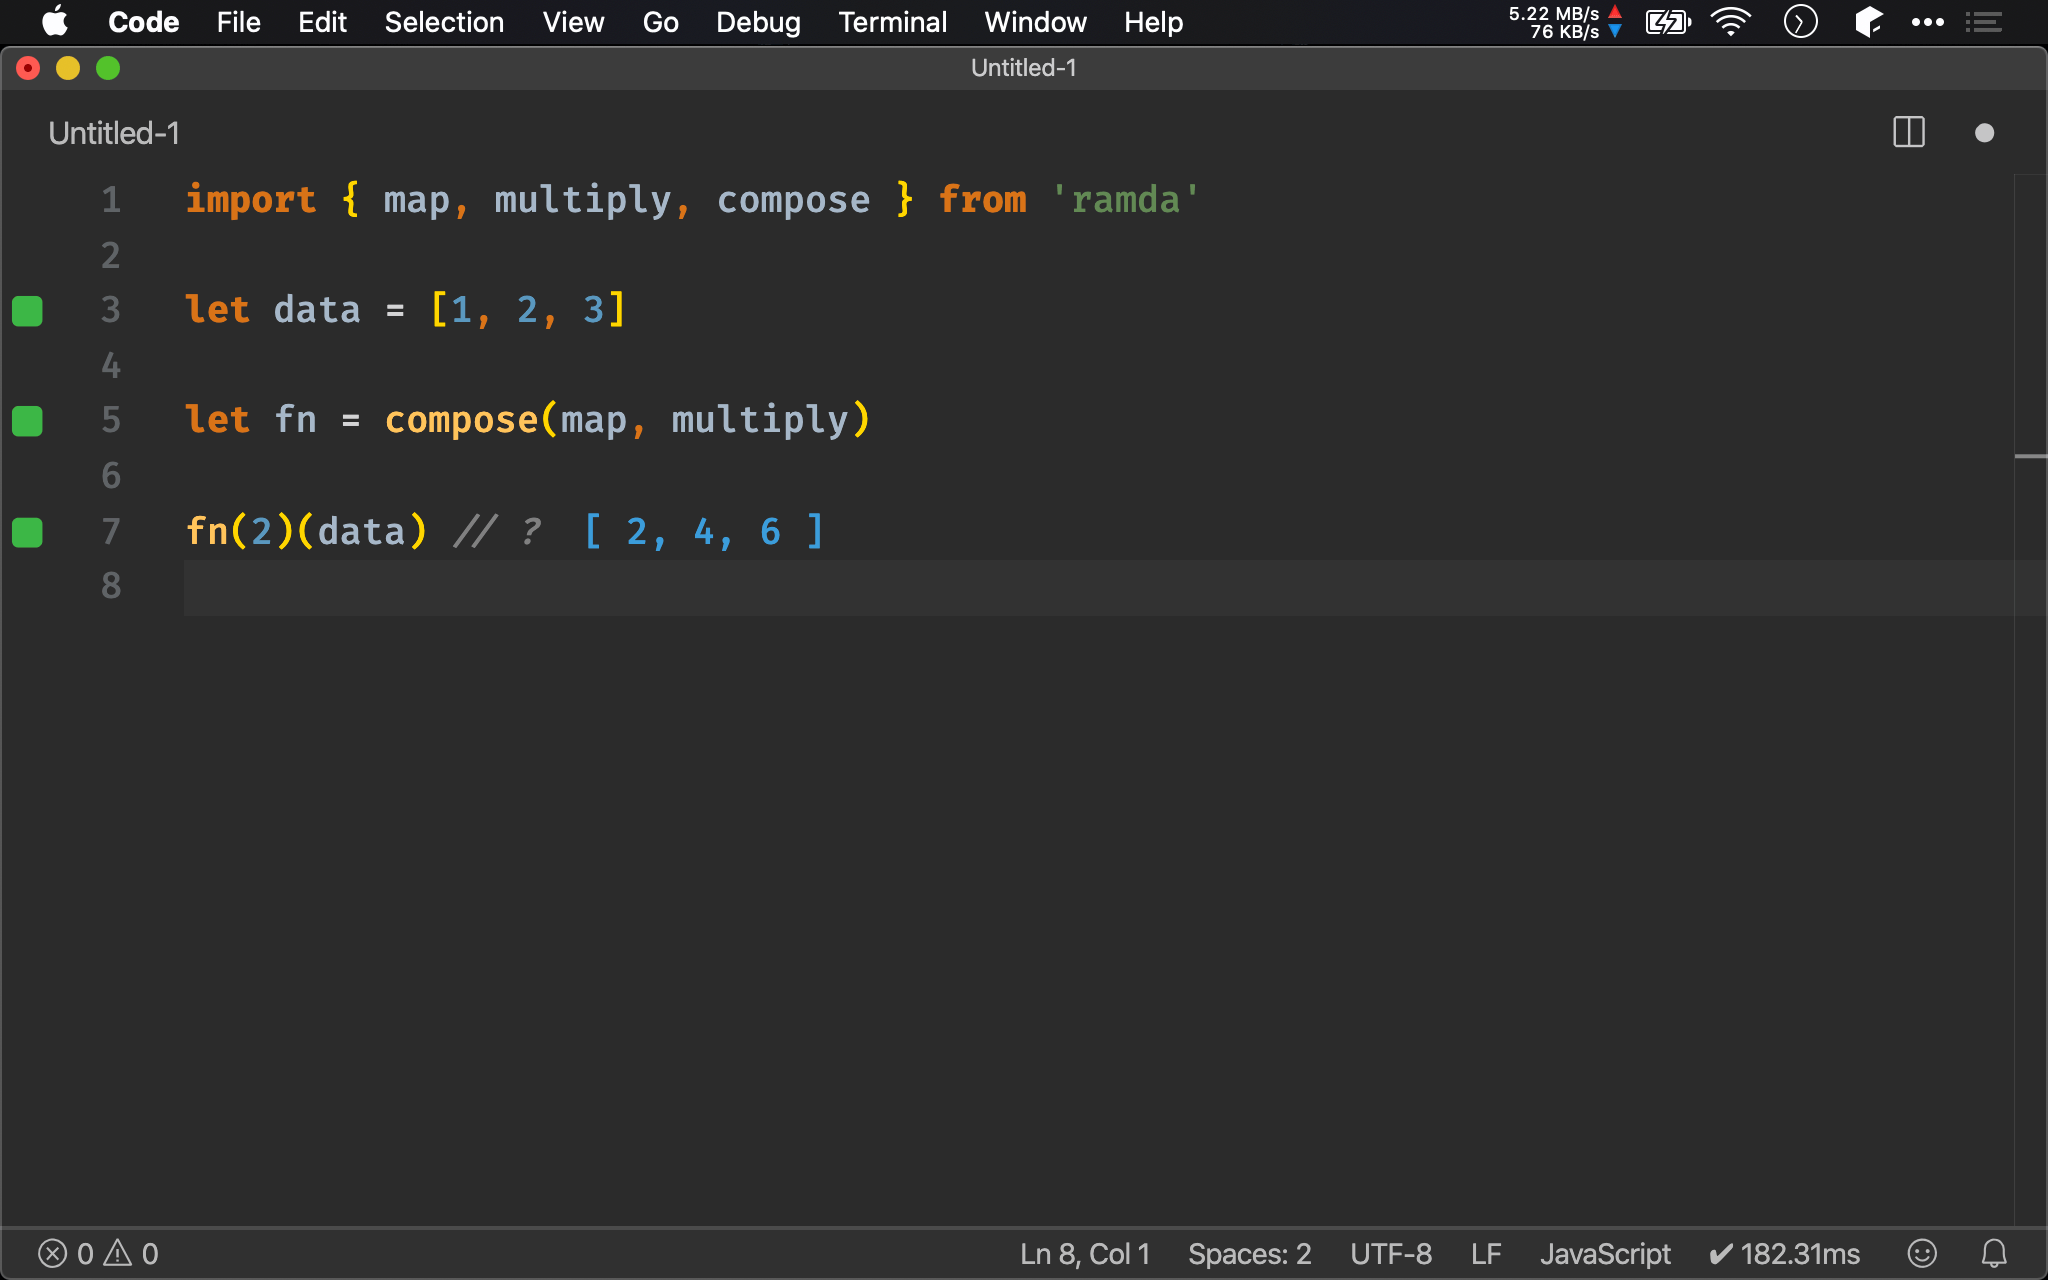Open the Help menu
This screenshot has height=1280, width=2048.
coord(1153,22)
